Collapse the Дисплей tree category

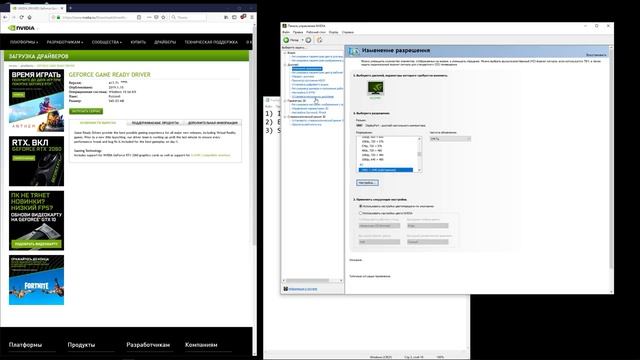pyautogui.click(x=285, y=64)
